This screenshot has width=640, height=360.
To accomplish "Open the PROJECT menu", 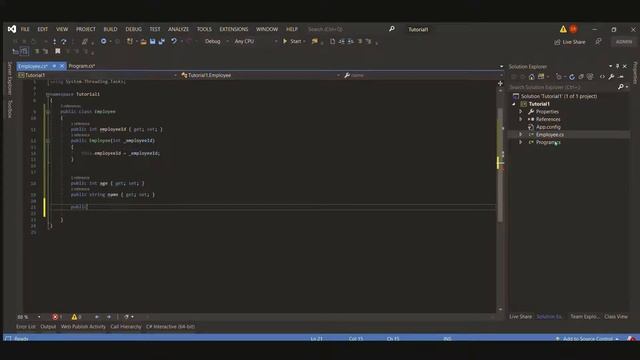I will tap(86, 29).
